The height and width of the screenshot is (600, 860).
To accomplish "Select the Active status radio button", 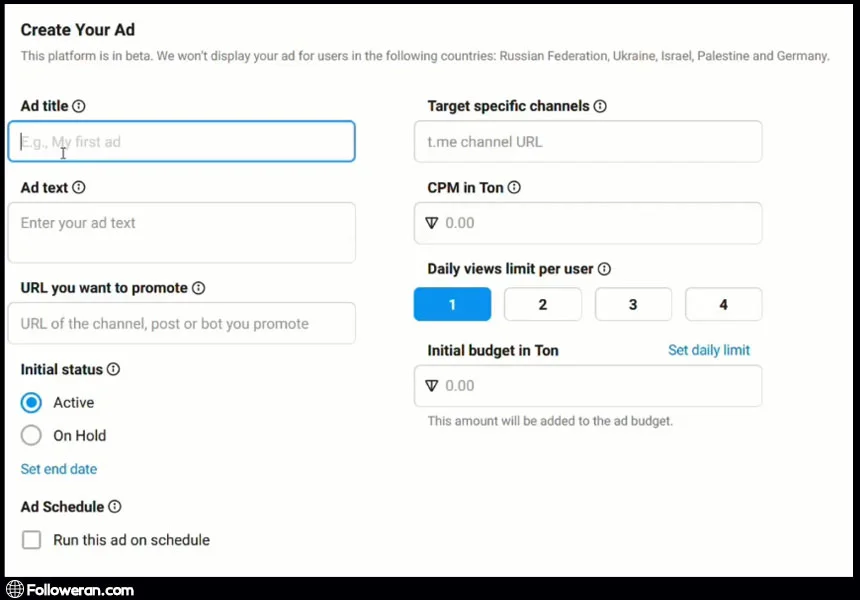I will [x=32, y=402].
